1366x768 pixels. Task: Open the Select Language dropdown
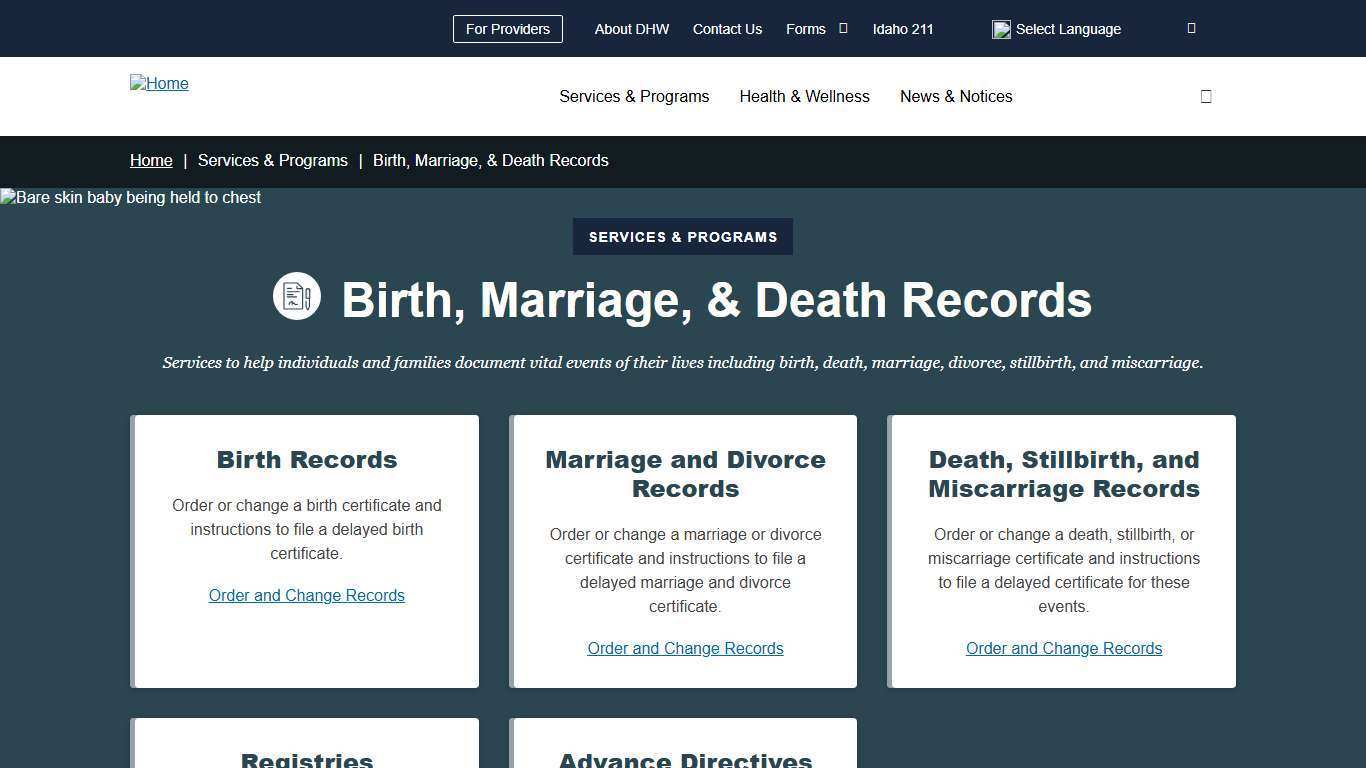(1068, 29)
